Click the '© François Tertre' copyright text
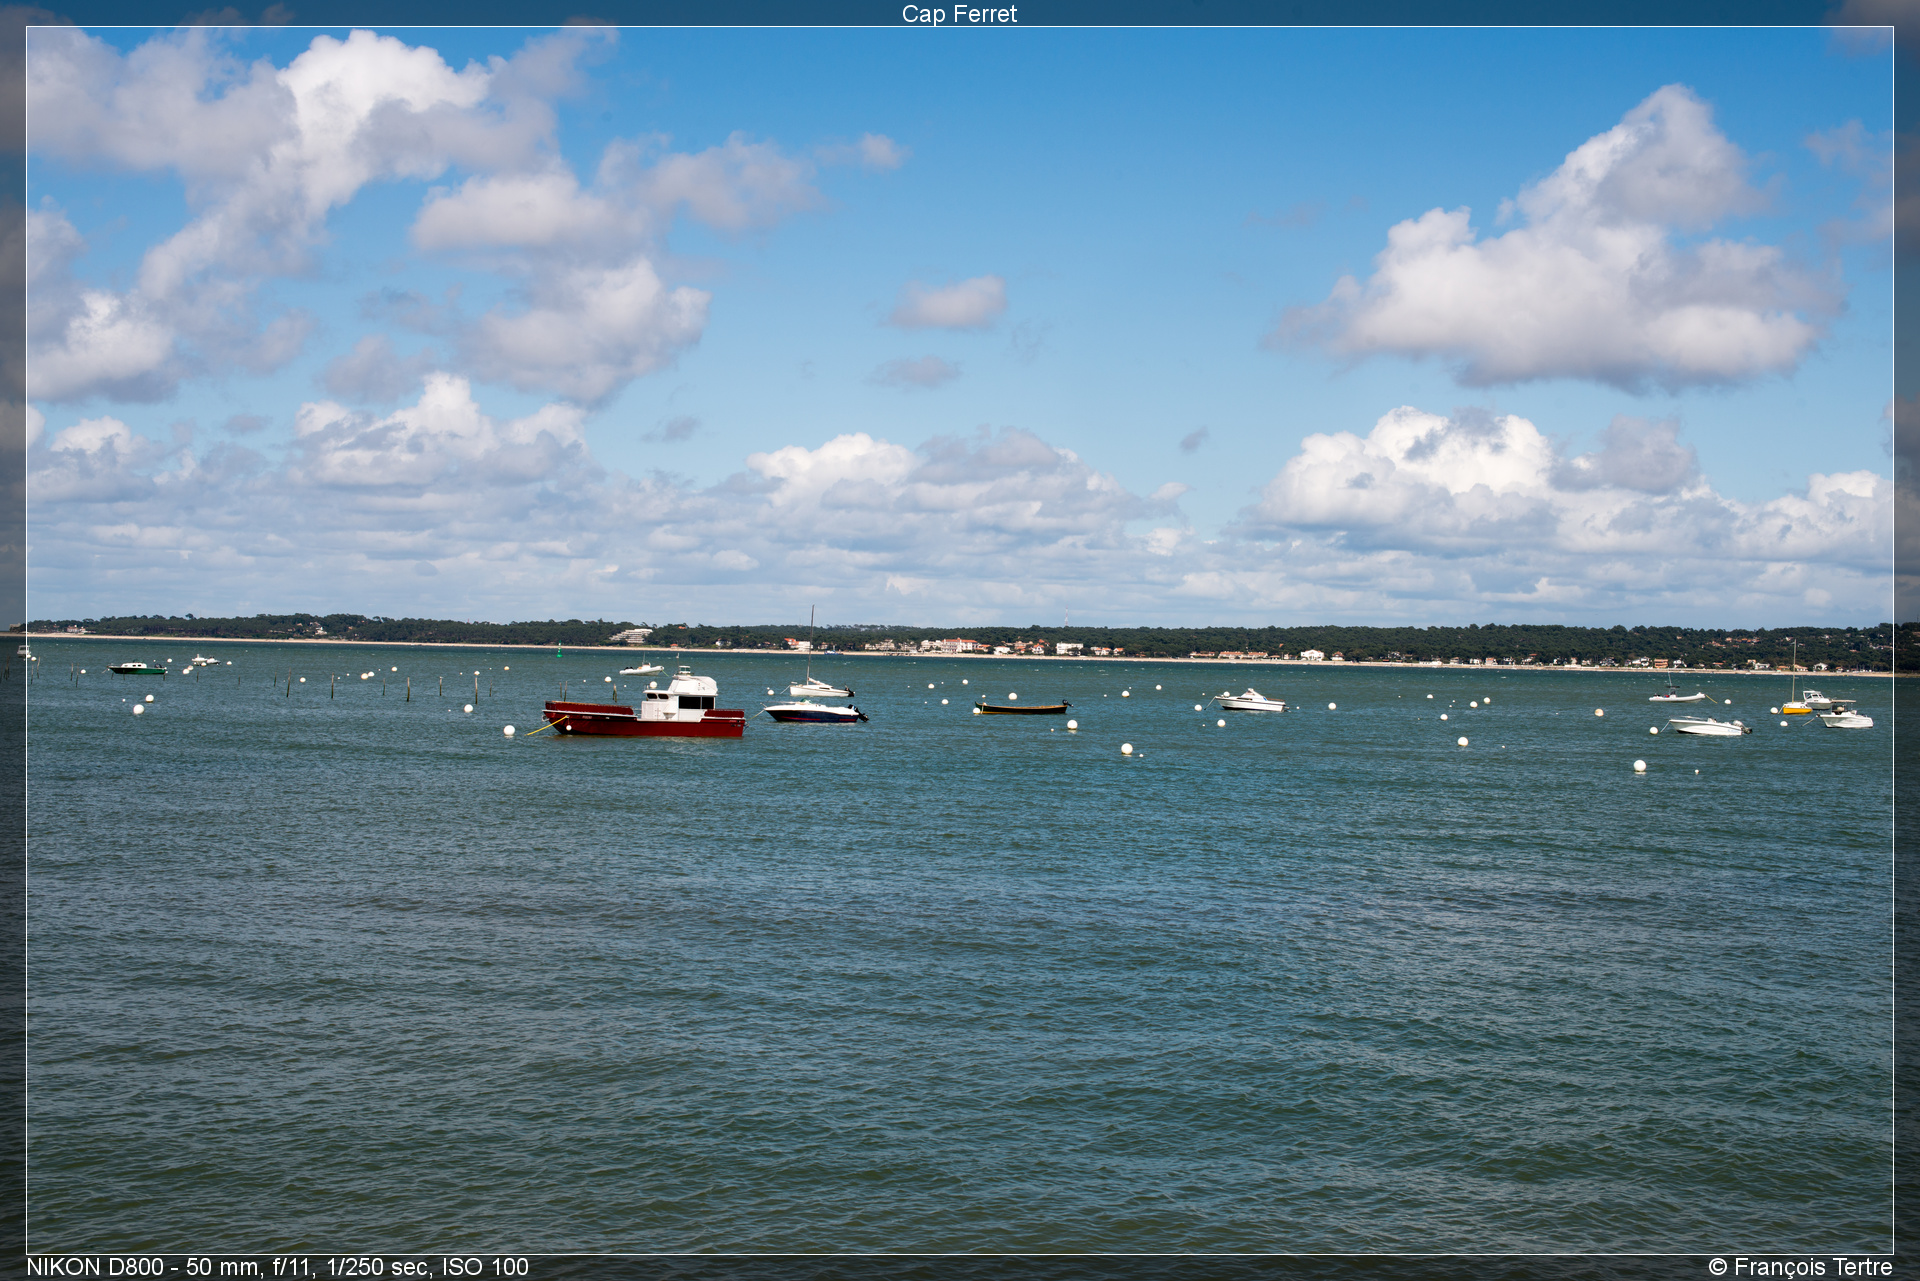1920x1281 pixels. (x=1800, y=1267)
